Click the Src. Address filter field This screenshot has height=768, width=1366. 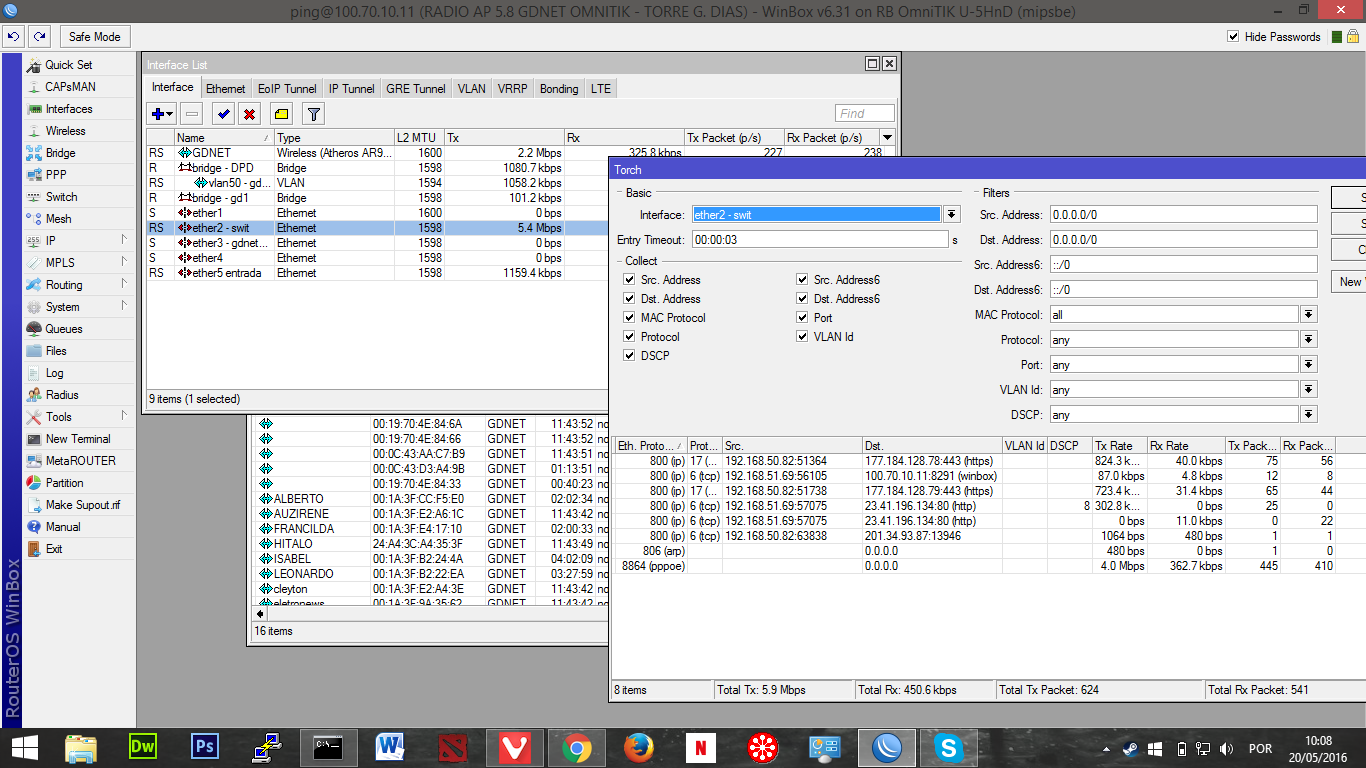(1183, 215)
